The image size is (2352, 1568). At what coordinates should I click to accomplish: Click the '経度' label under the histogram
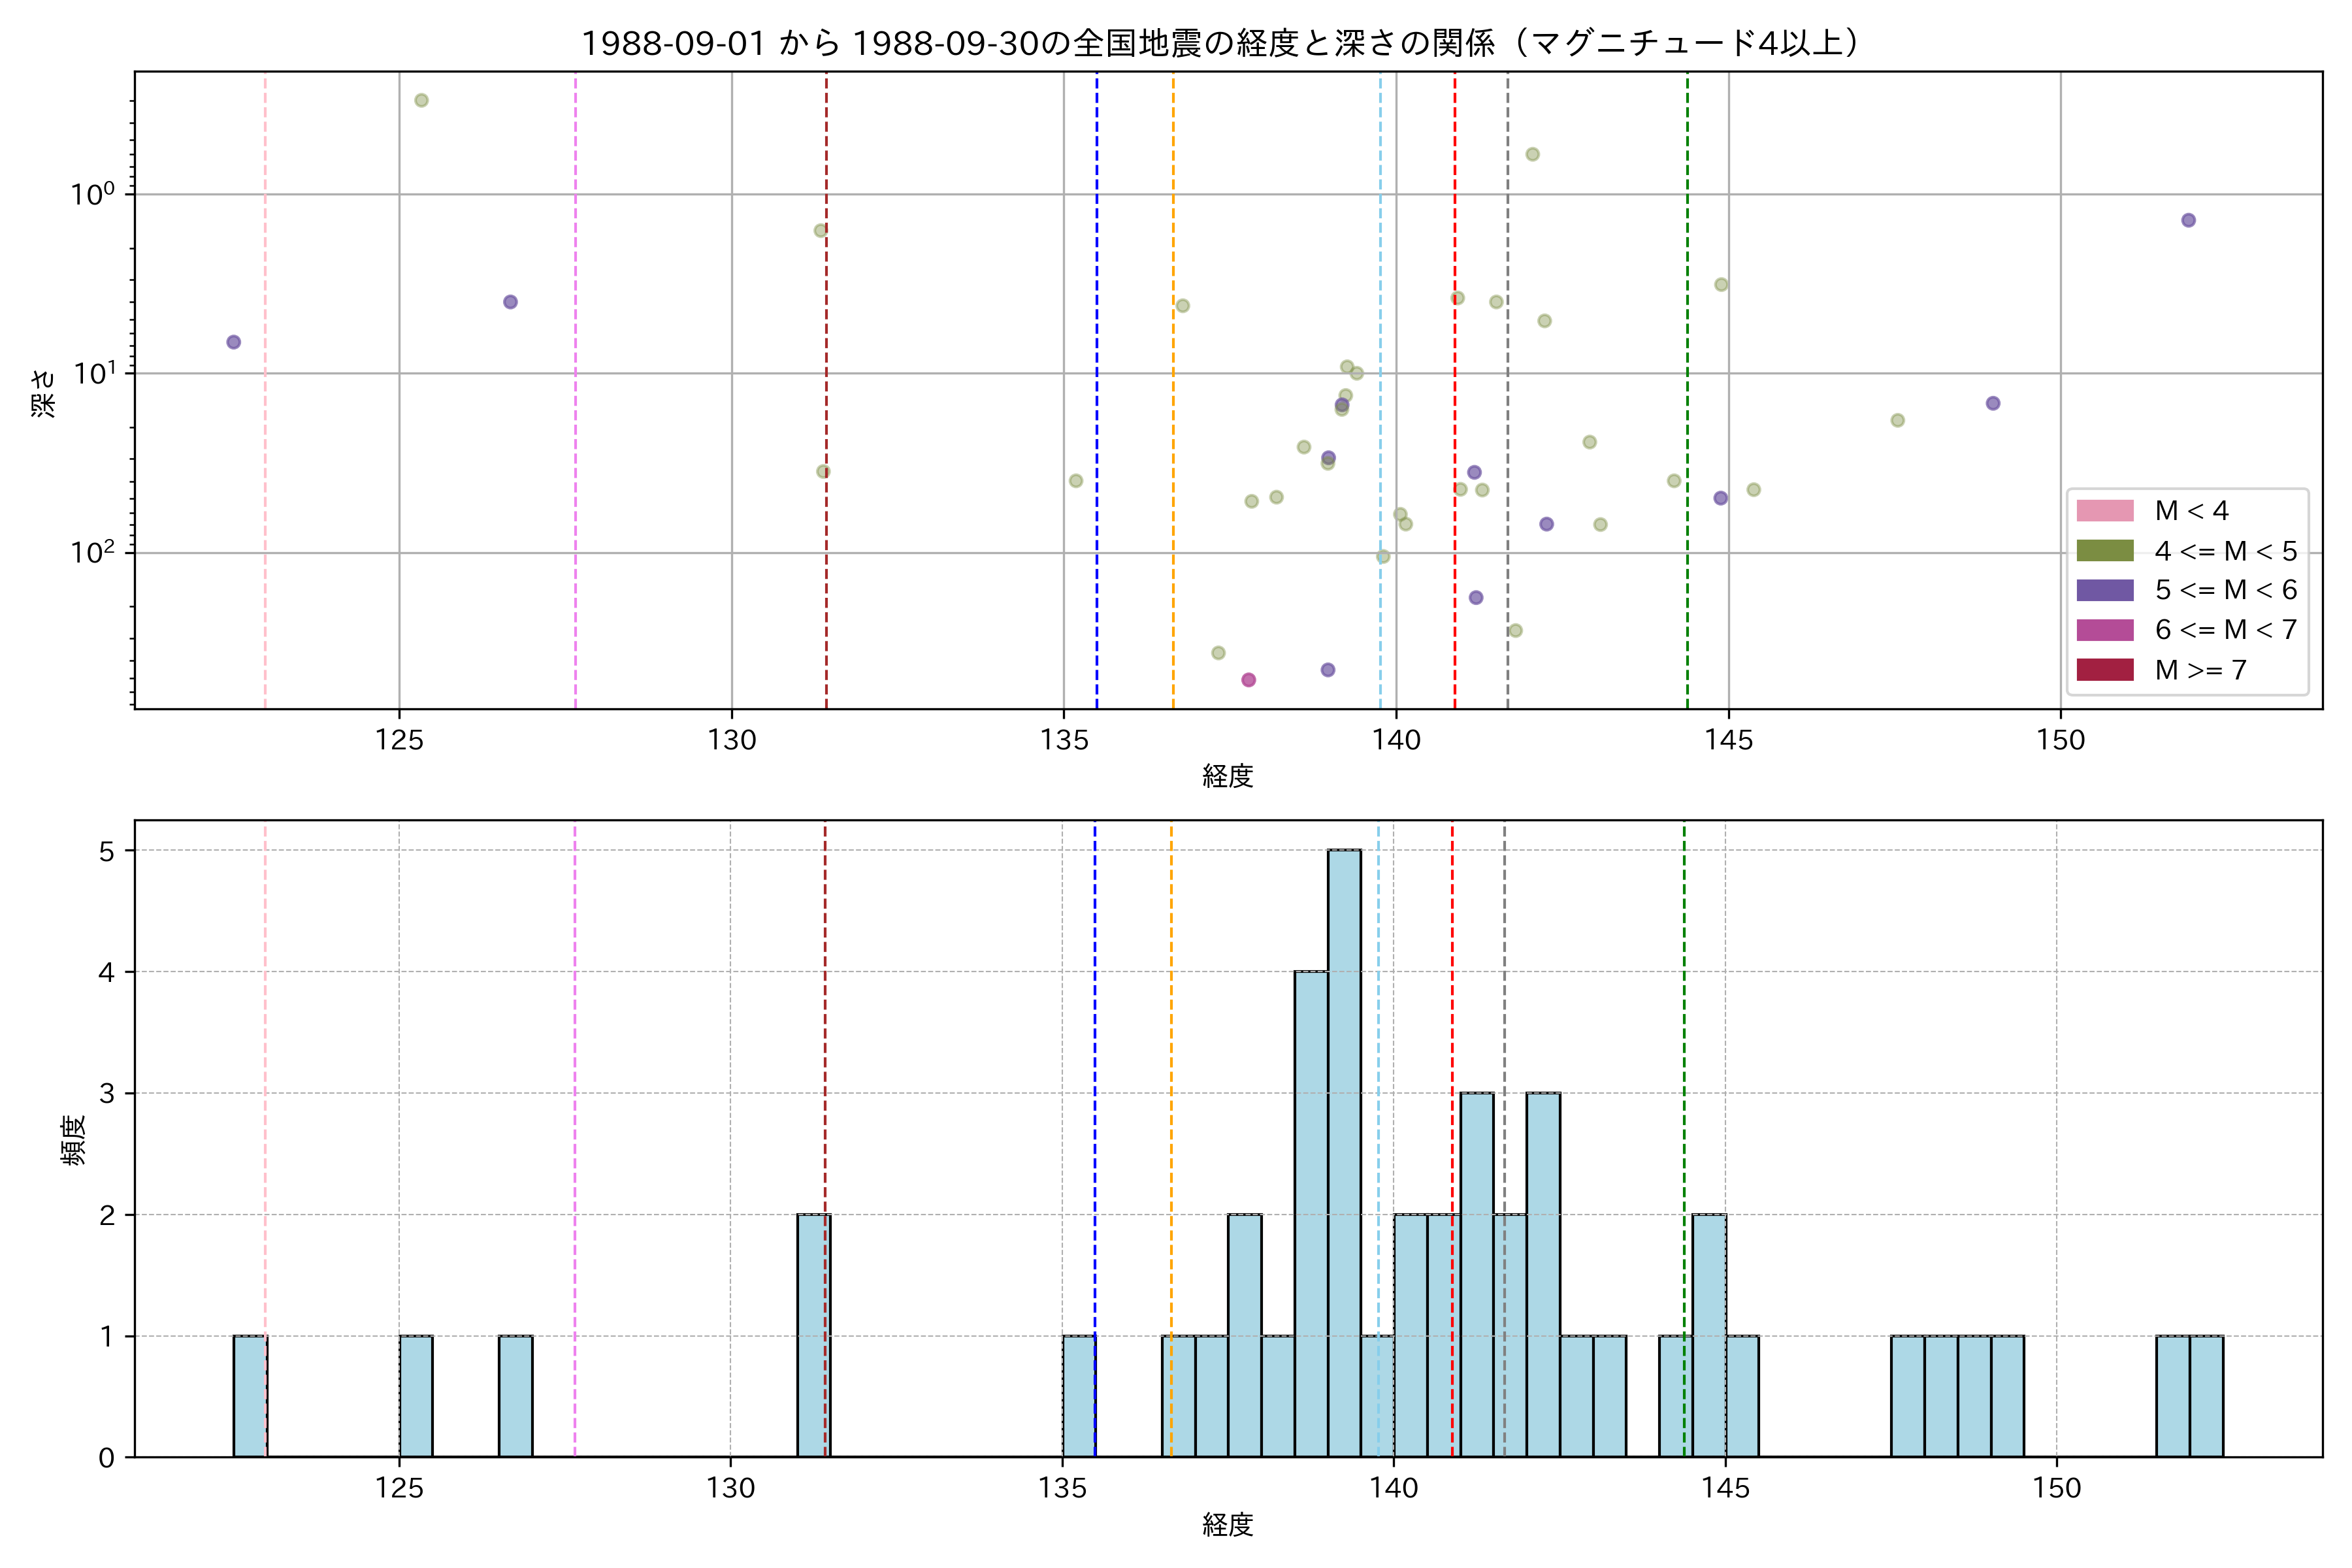click(x=1227, y=1525)
